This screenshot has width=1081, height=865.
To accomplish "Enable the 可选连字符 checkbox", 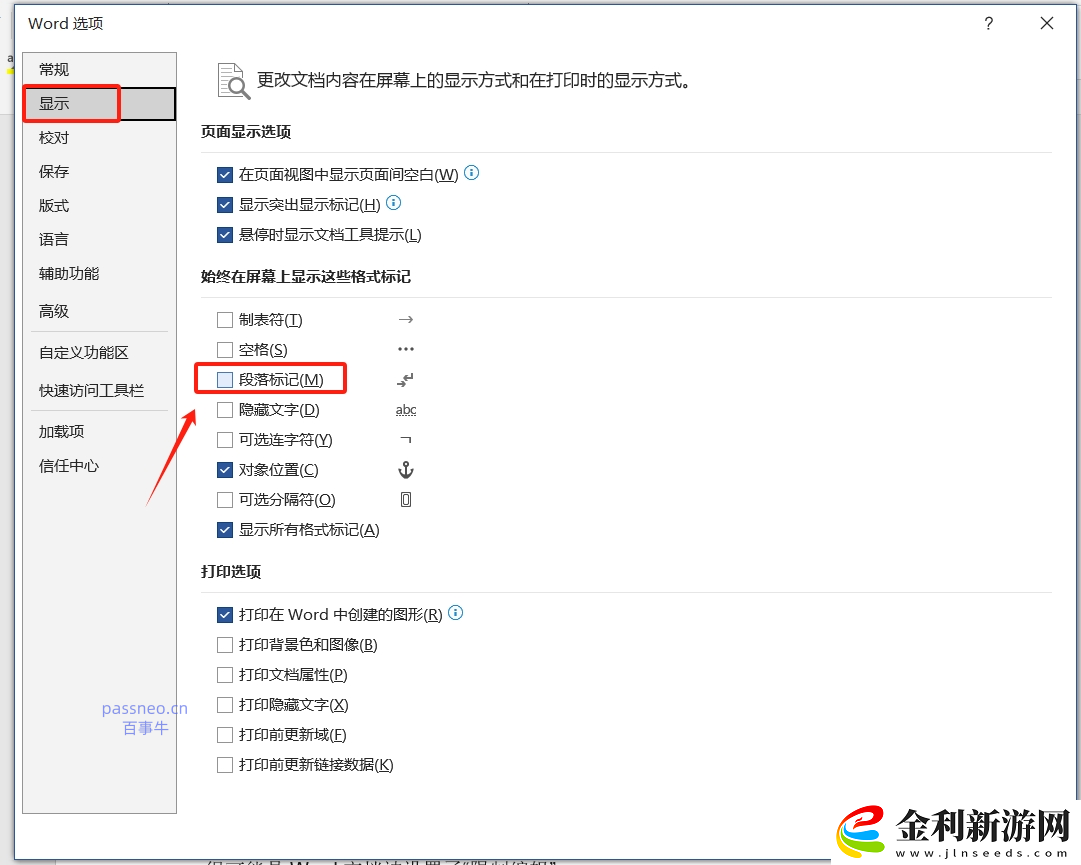I will pos(225,440).
